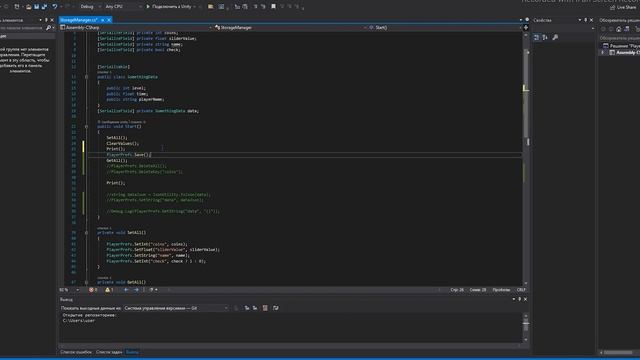
Task: Click the Solution Explorer search field
Action: tap(620, 38)
